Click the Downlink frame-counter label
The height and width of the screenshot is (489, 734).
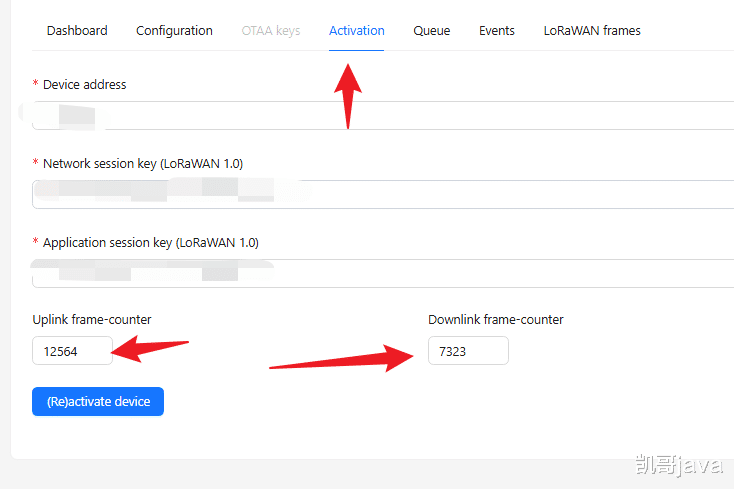pos(496,320)
